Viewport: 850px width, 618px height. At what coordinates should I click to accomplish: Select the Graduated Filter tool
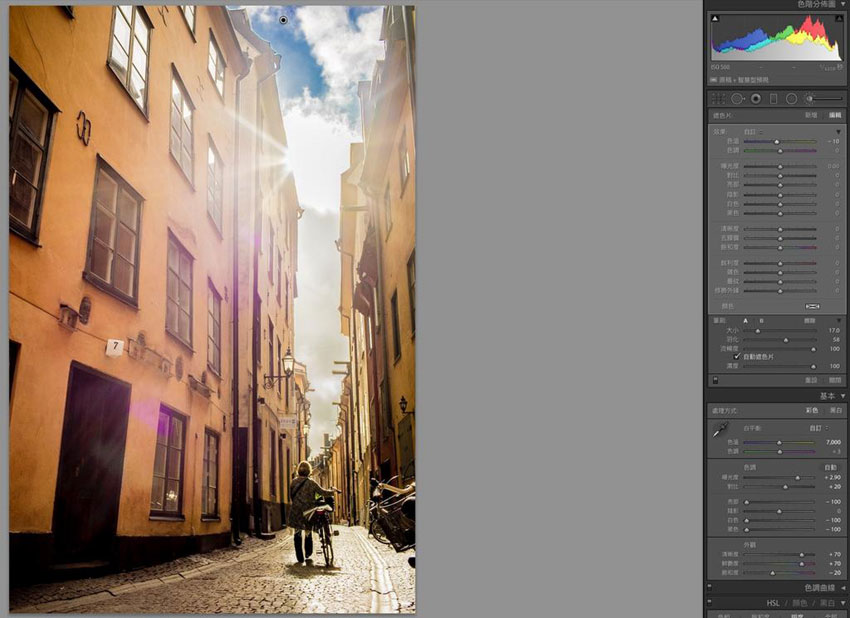(x=774, y=99)
